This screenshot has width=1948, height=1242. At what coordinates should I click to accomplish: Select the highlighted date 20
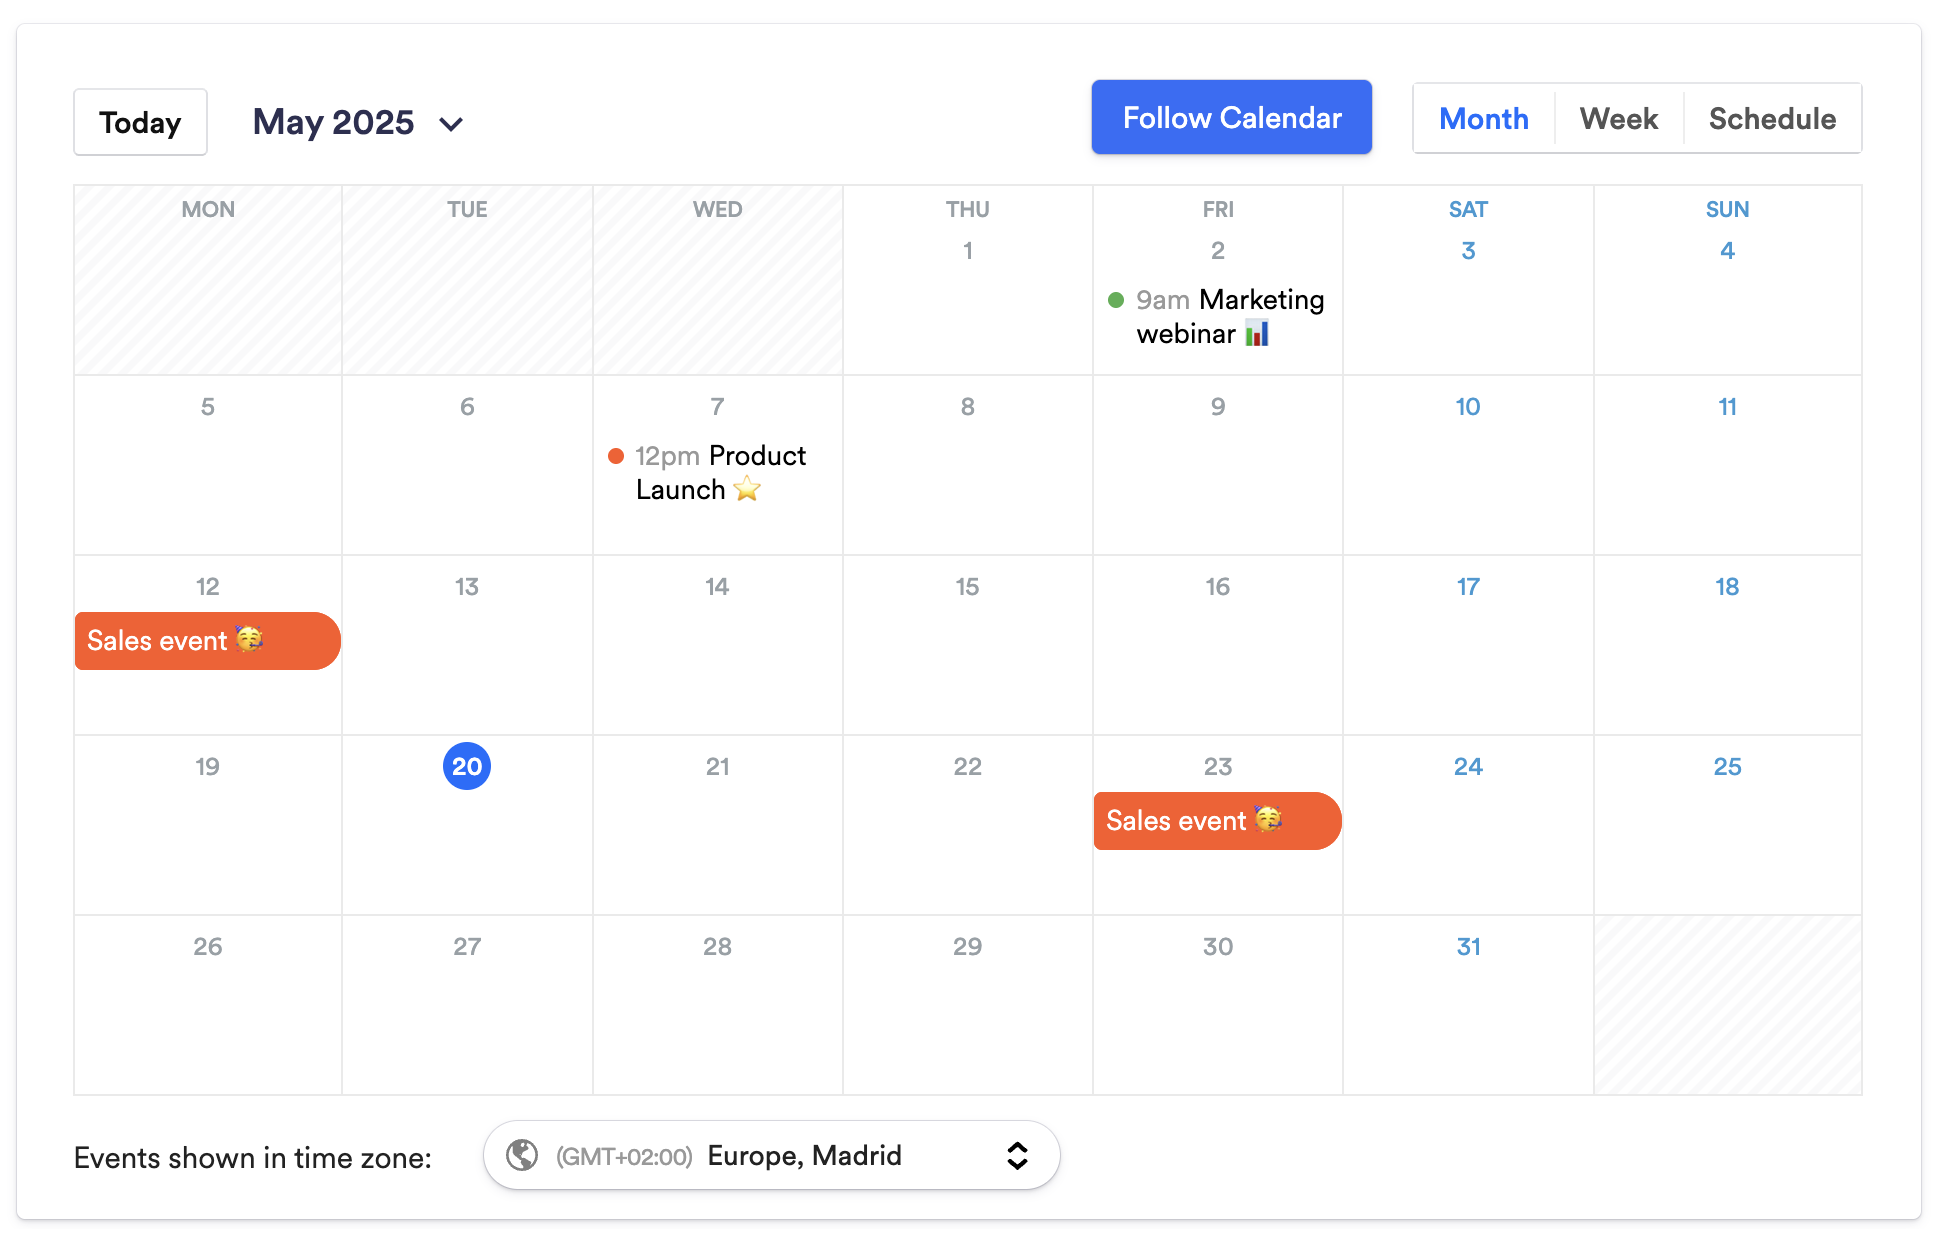click(467, 766)
